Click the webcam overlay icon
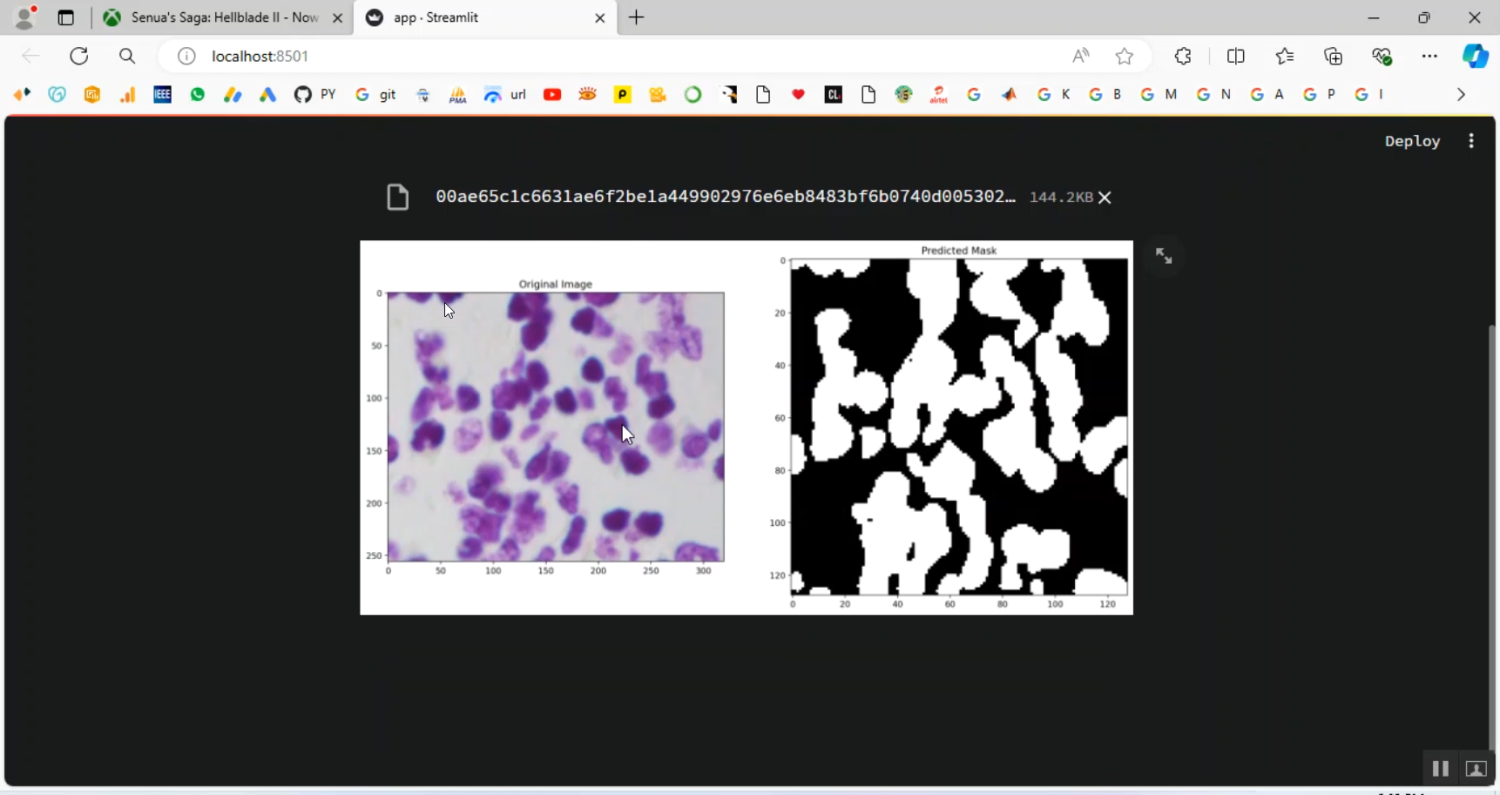Image resolution: width=1500 pixels, height=795 pixels. (1476, 768)
